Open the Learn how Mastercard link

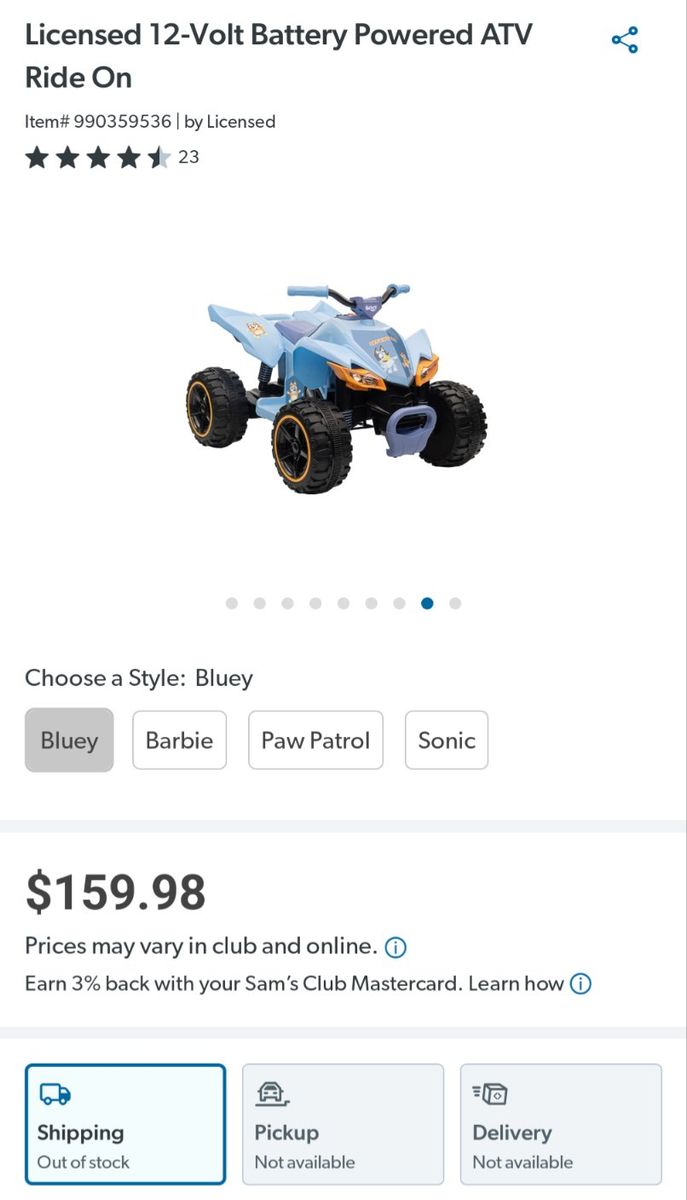(x=516, y=983)
